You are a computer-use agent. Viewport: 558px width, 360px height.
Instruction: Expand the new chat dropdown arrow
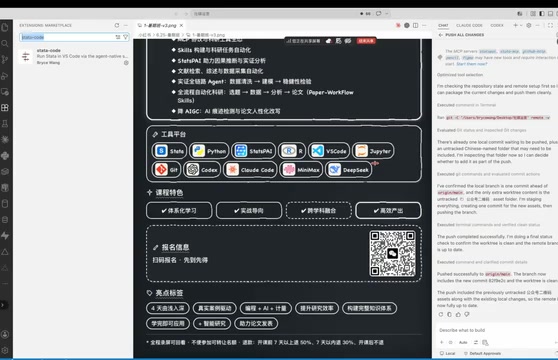[521, 25]
